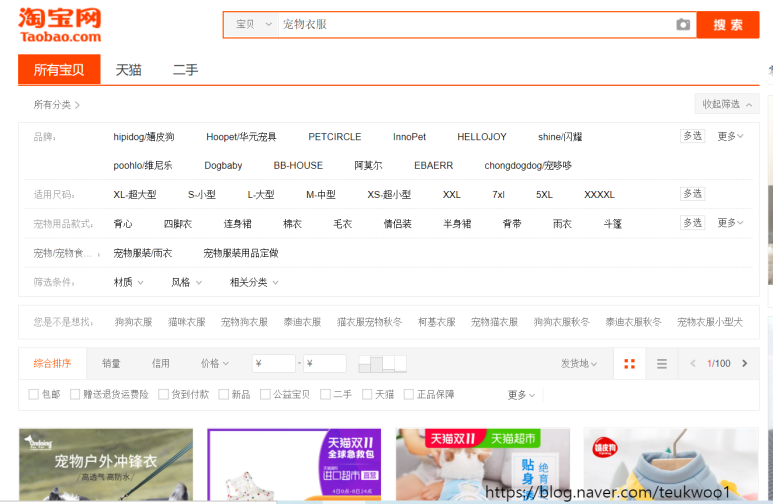Open 所有分类 breadcrumb
The width and height of the screenshot is (773, 504).
(56, 105)
